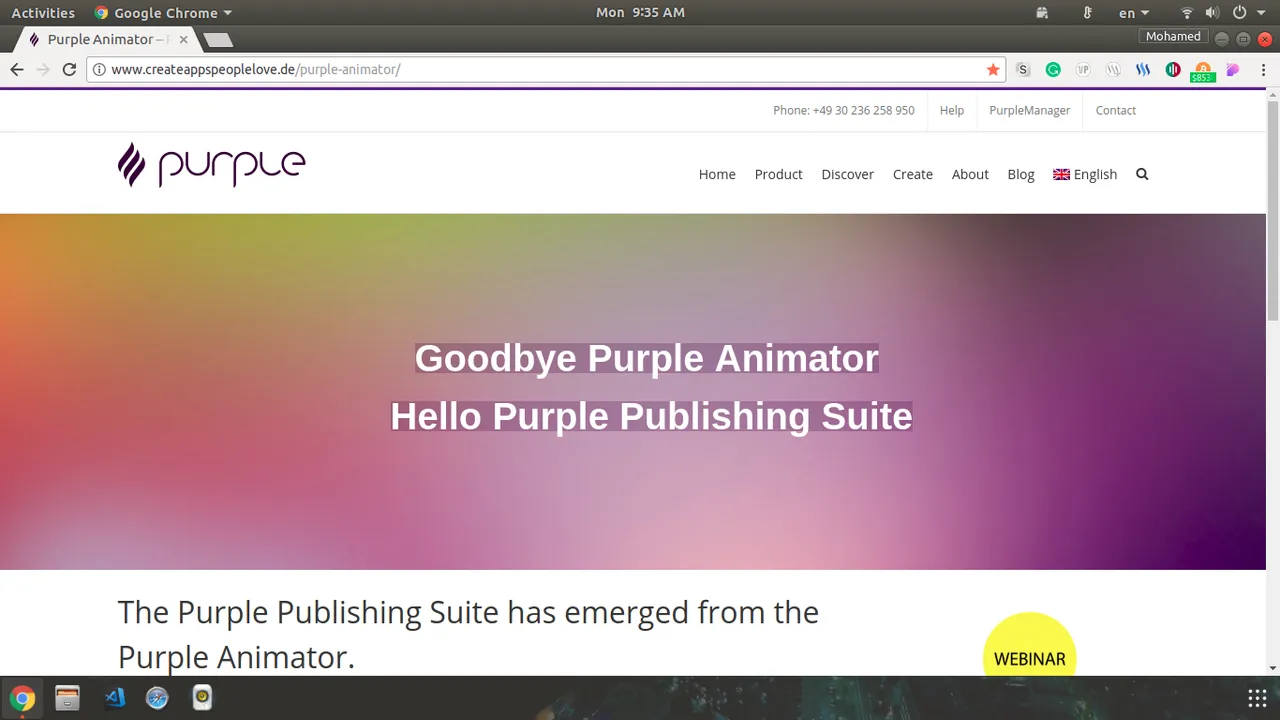
Task: Click the thermometer indicator icon
Action: 1087,13
